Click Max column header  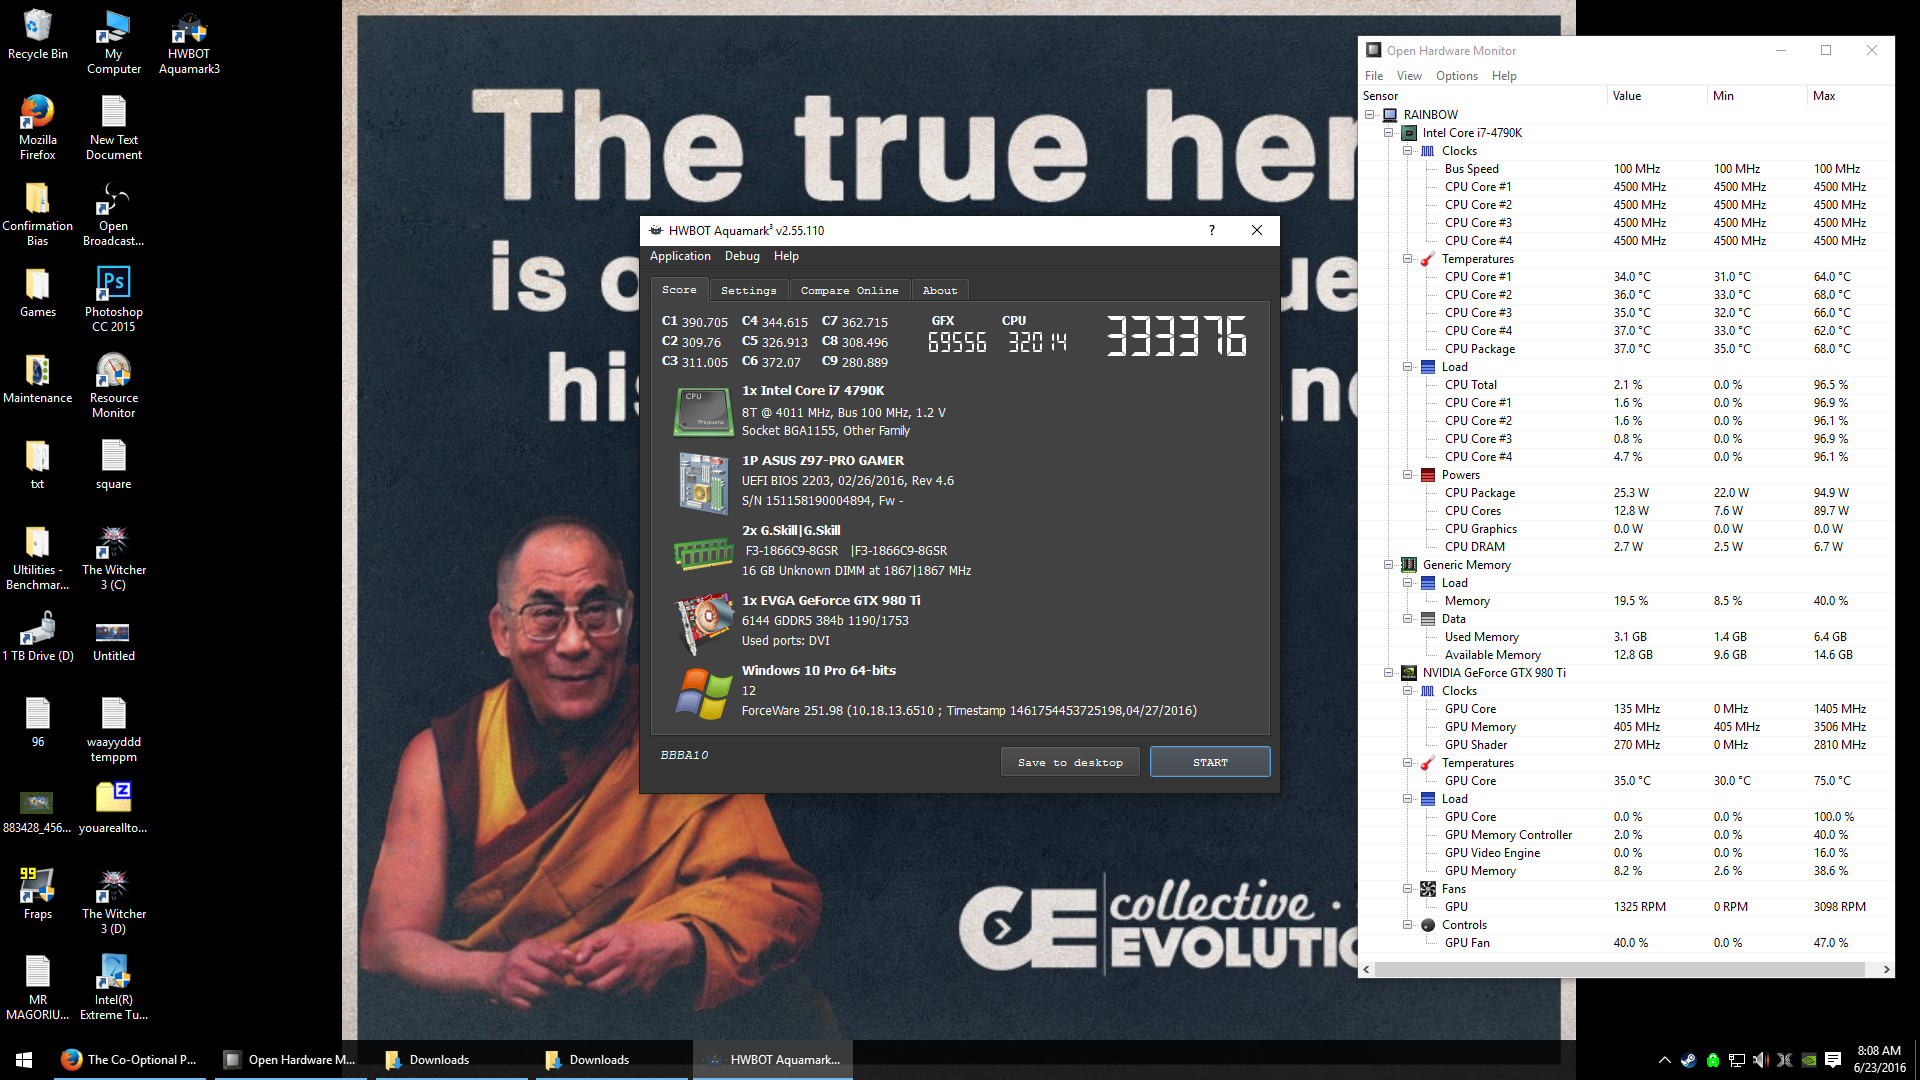click(x=1850, y=96)
